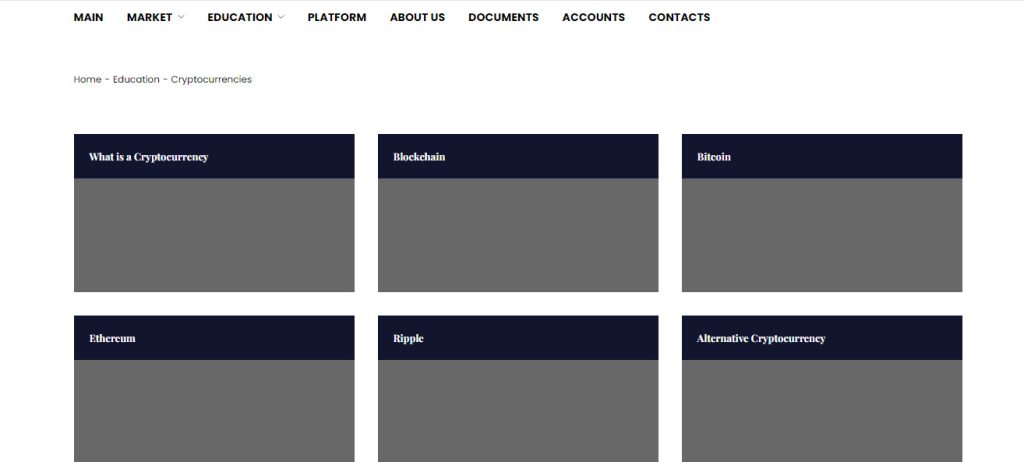The image size is (1024, 462).
Task: Open the Bitcoin card title
Action: pyautogui.click(x=714, y=157)
